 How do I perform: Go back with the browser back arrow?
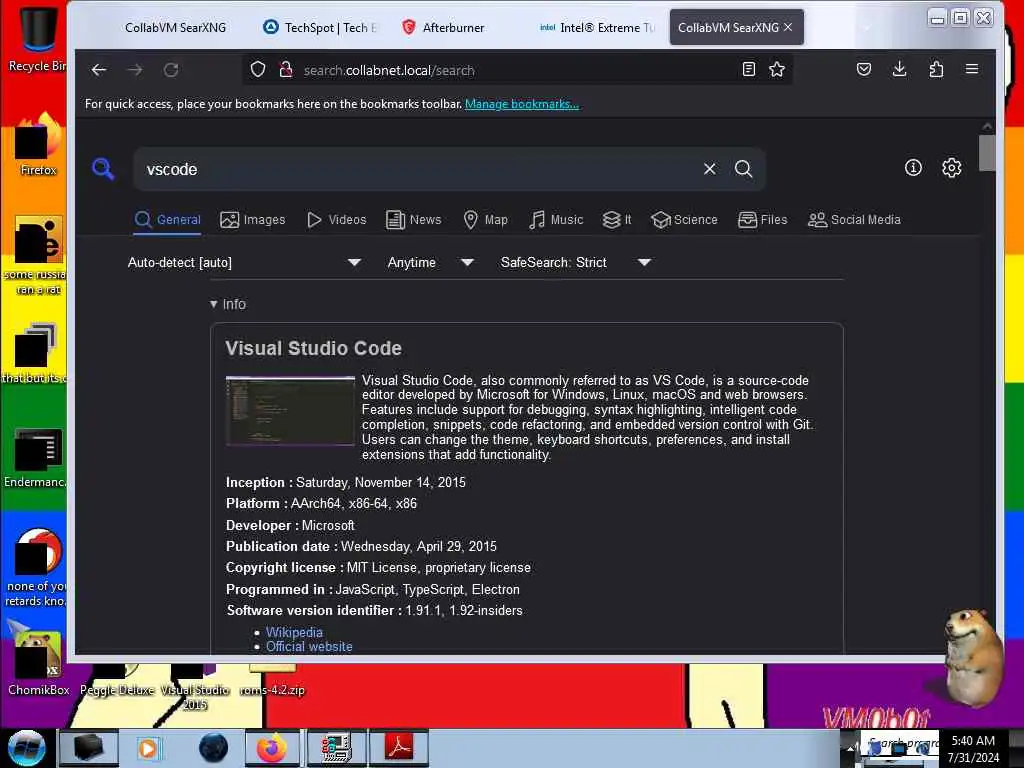(99, 70)
